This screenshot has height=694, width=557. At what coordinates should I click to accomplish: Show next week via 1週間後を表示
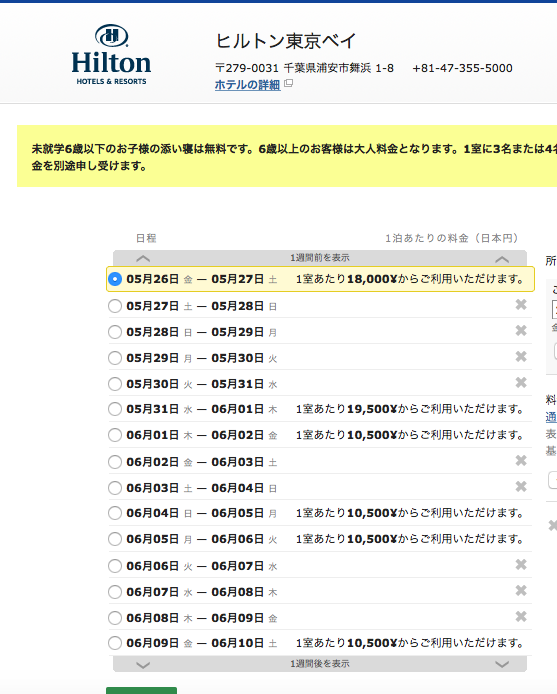[320, 663]
